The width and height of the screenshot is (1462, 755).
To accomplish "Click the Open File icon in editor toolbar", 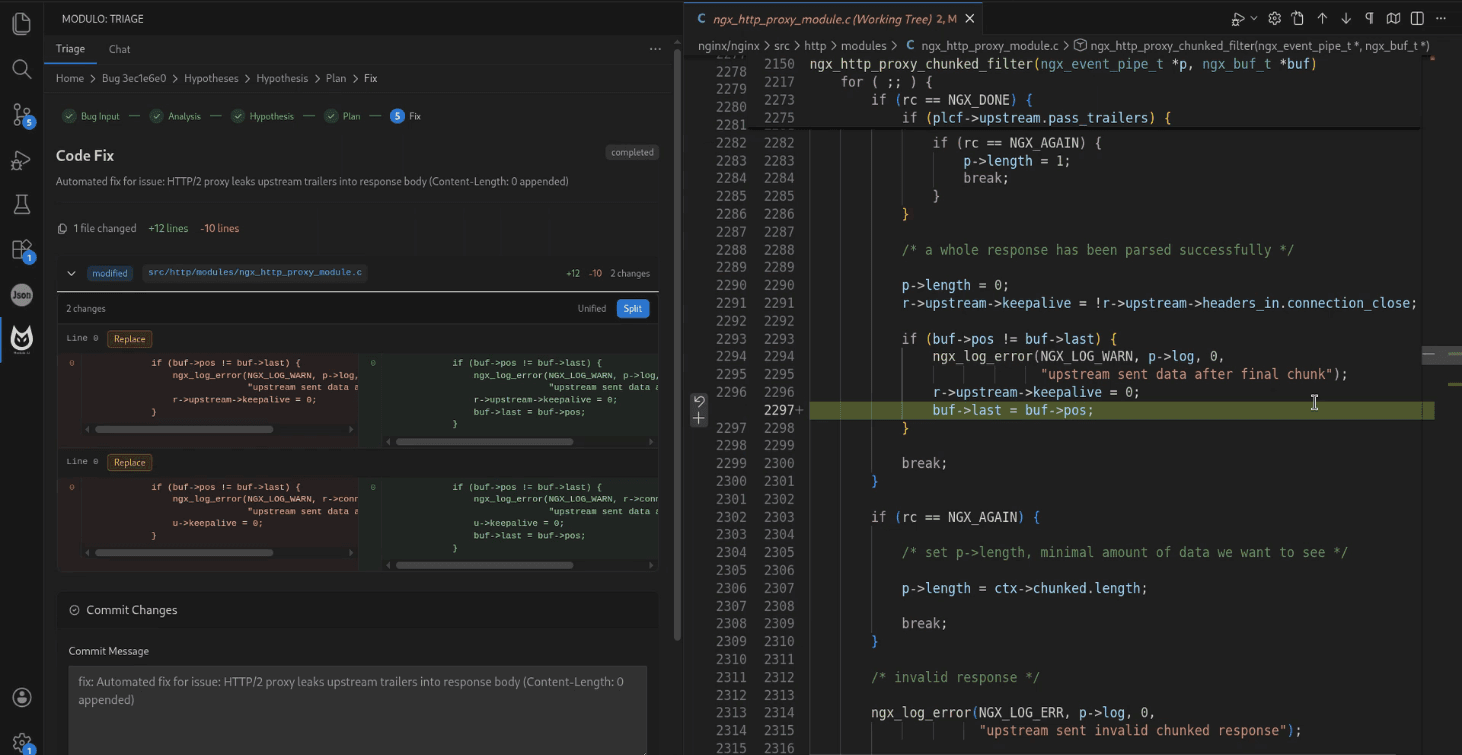I will (x=1298, y=18).
